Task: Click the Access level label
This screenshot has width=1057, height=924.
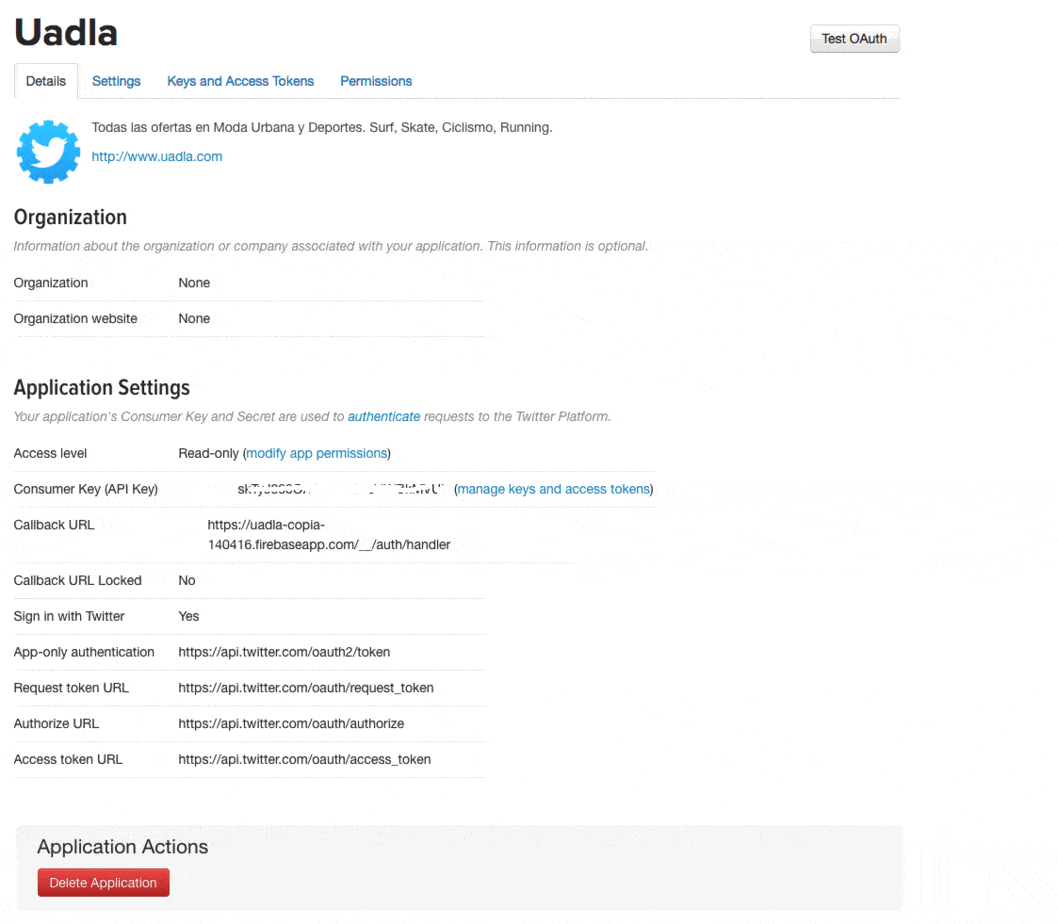Action: 50,453
